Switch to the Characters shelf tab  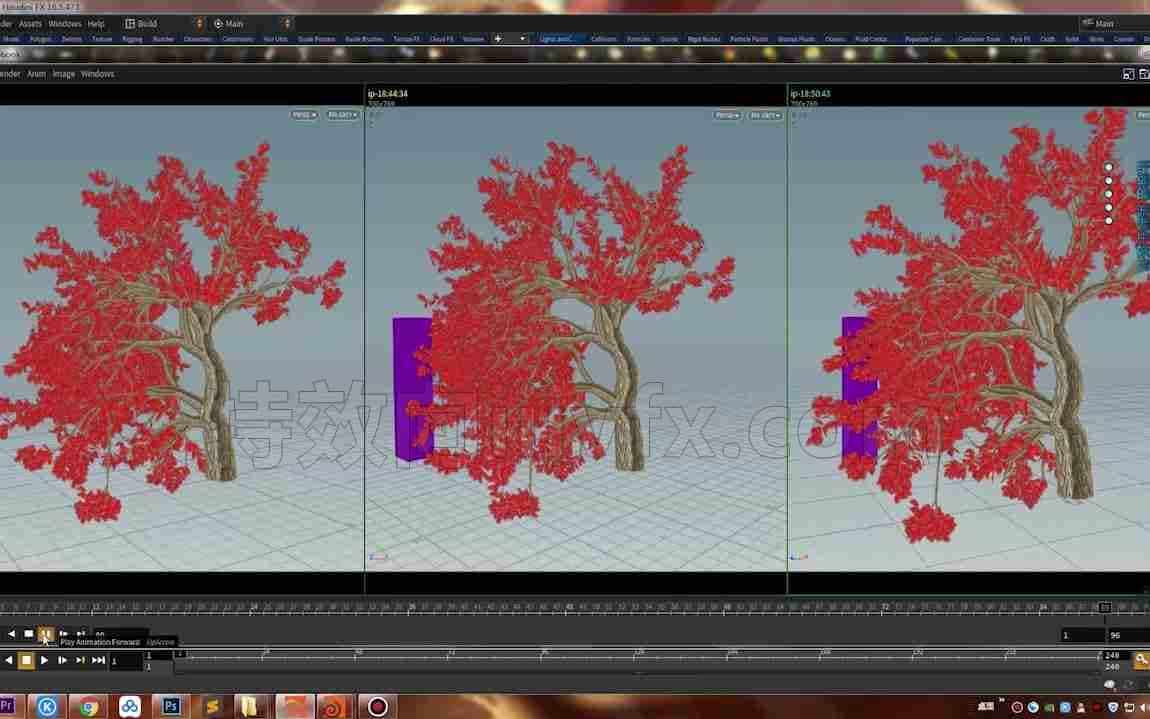(x=197, y=39)
